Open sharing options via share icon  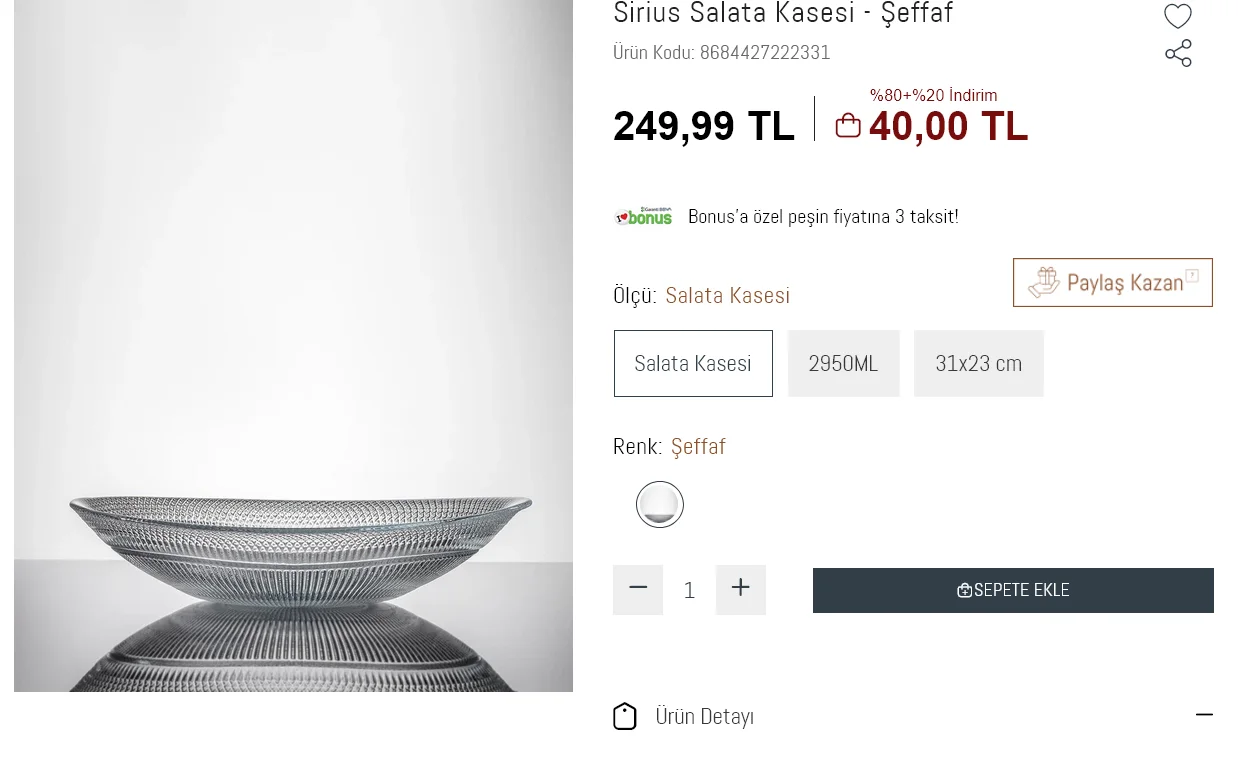click(1177, 53)
